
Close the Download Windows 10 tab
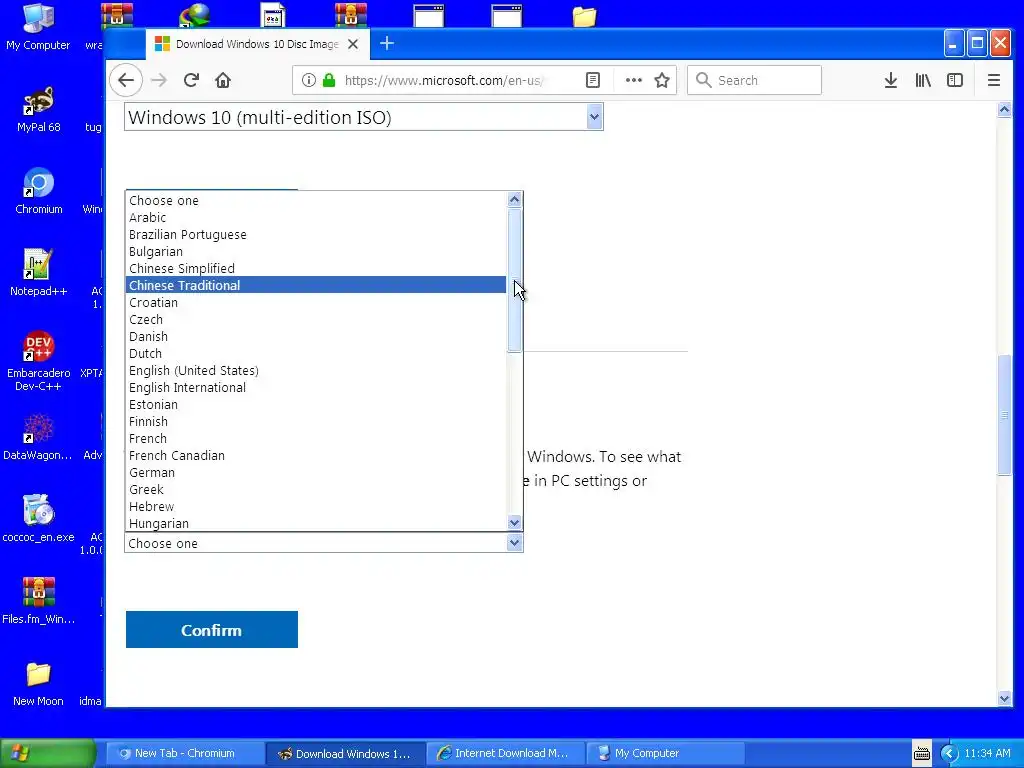coord(353,44)
